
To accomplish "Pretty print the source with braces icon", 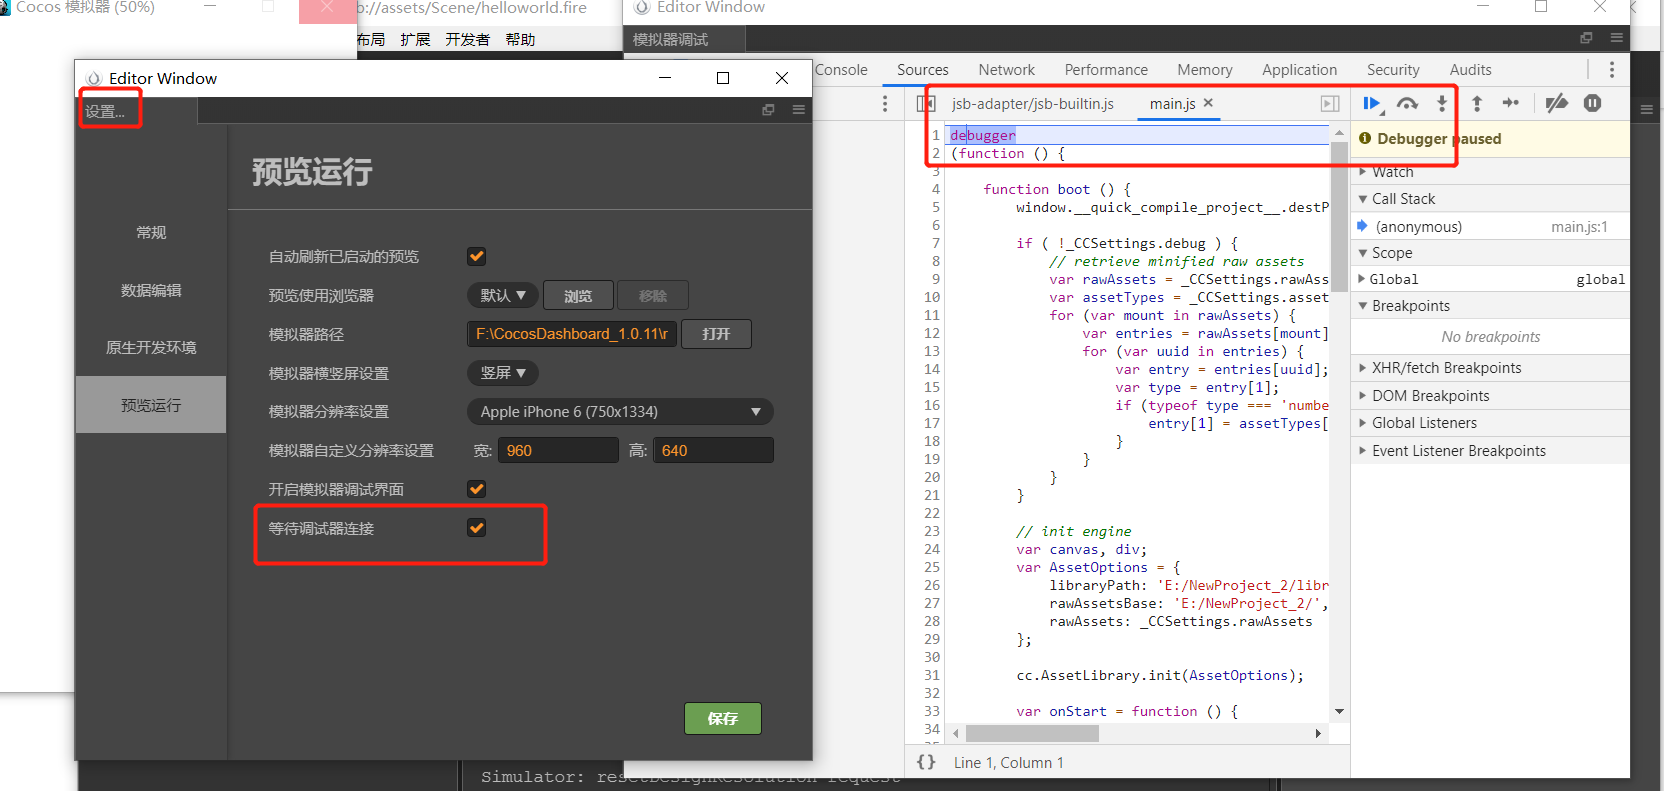I will pos(926,762).
